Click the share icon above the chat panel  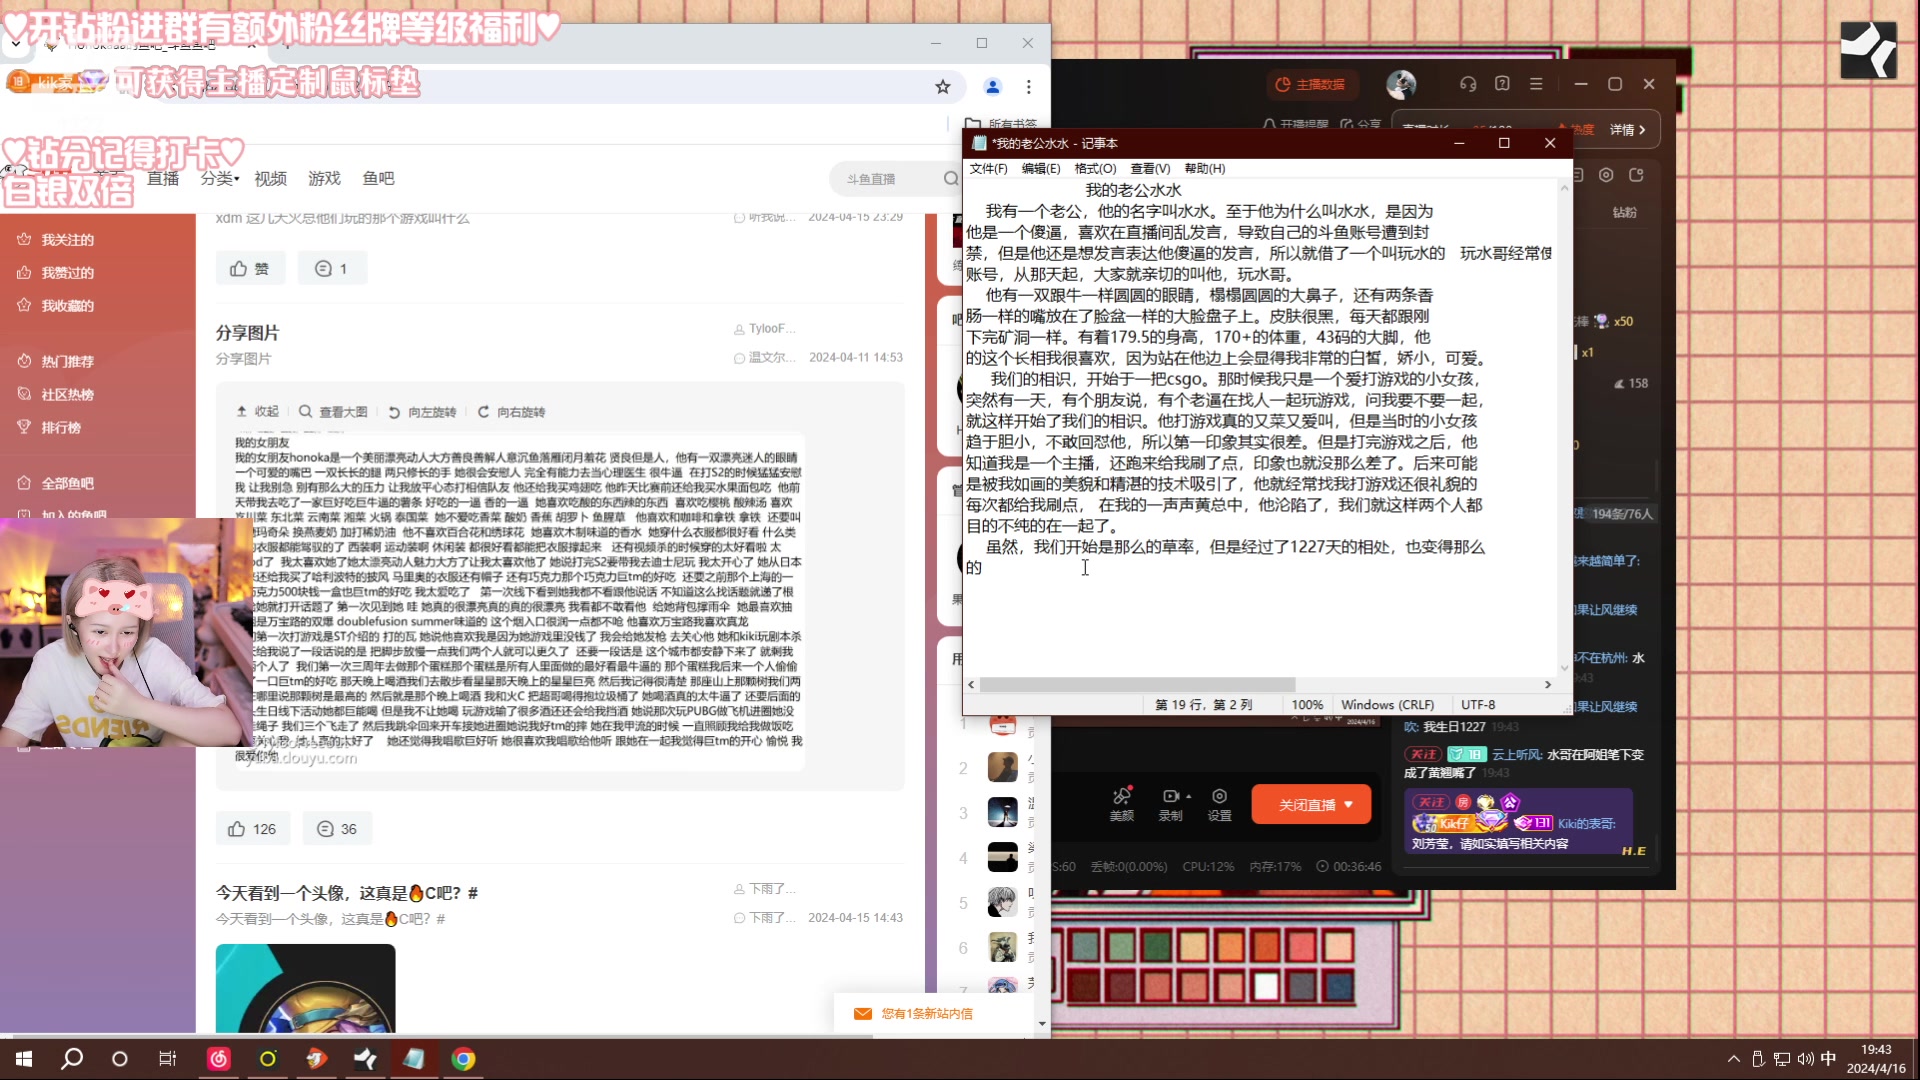click(1636, 175)
